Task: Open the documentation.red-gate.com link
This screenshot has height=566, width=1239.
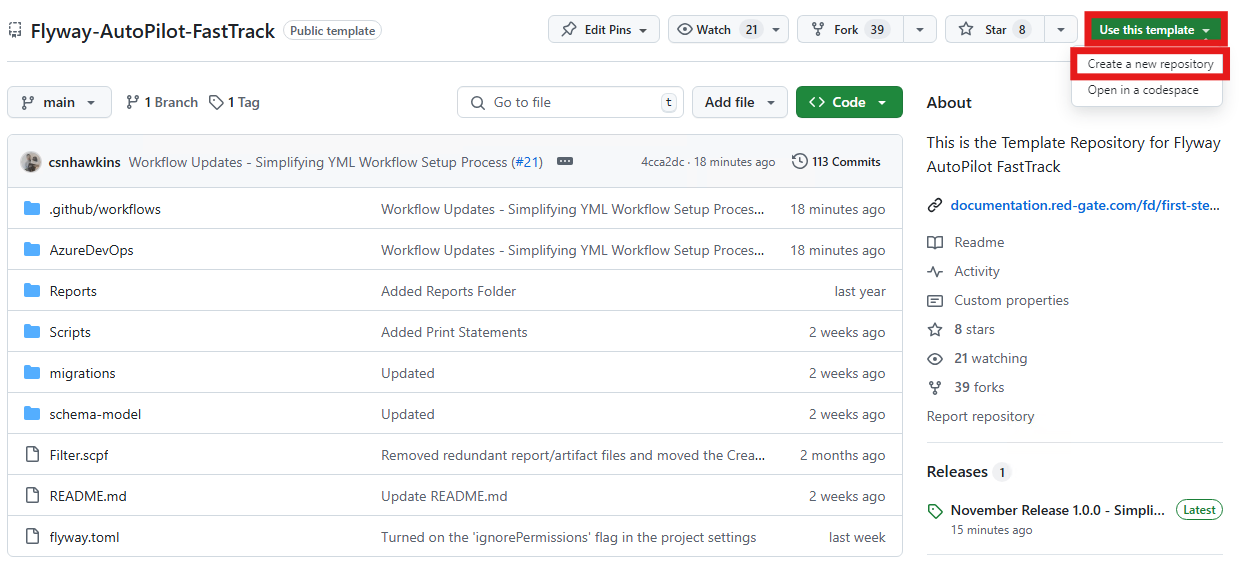Action: 1085,206
